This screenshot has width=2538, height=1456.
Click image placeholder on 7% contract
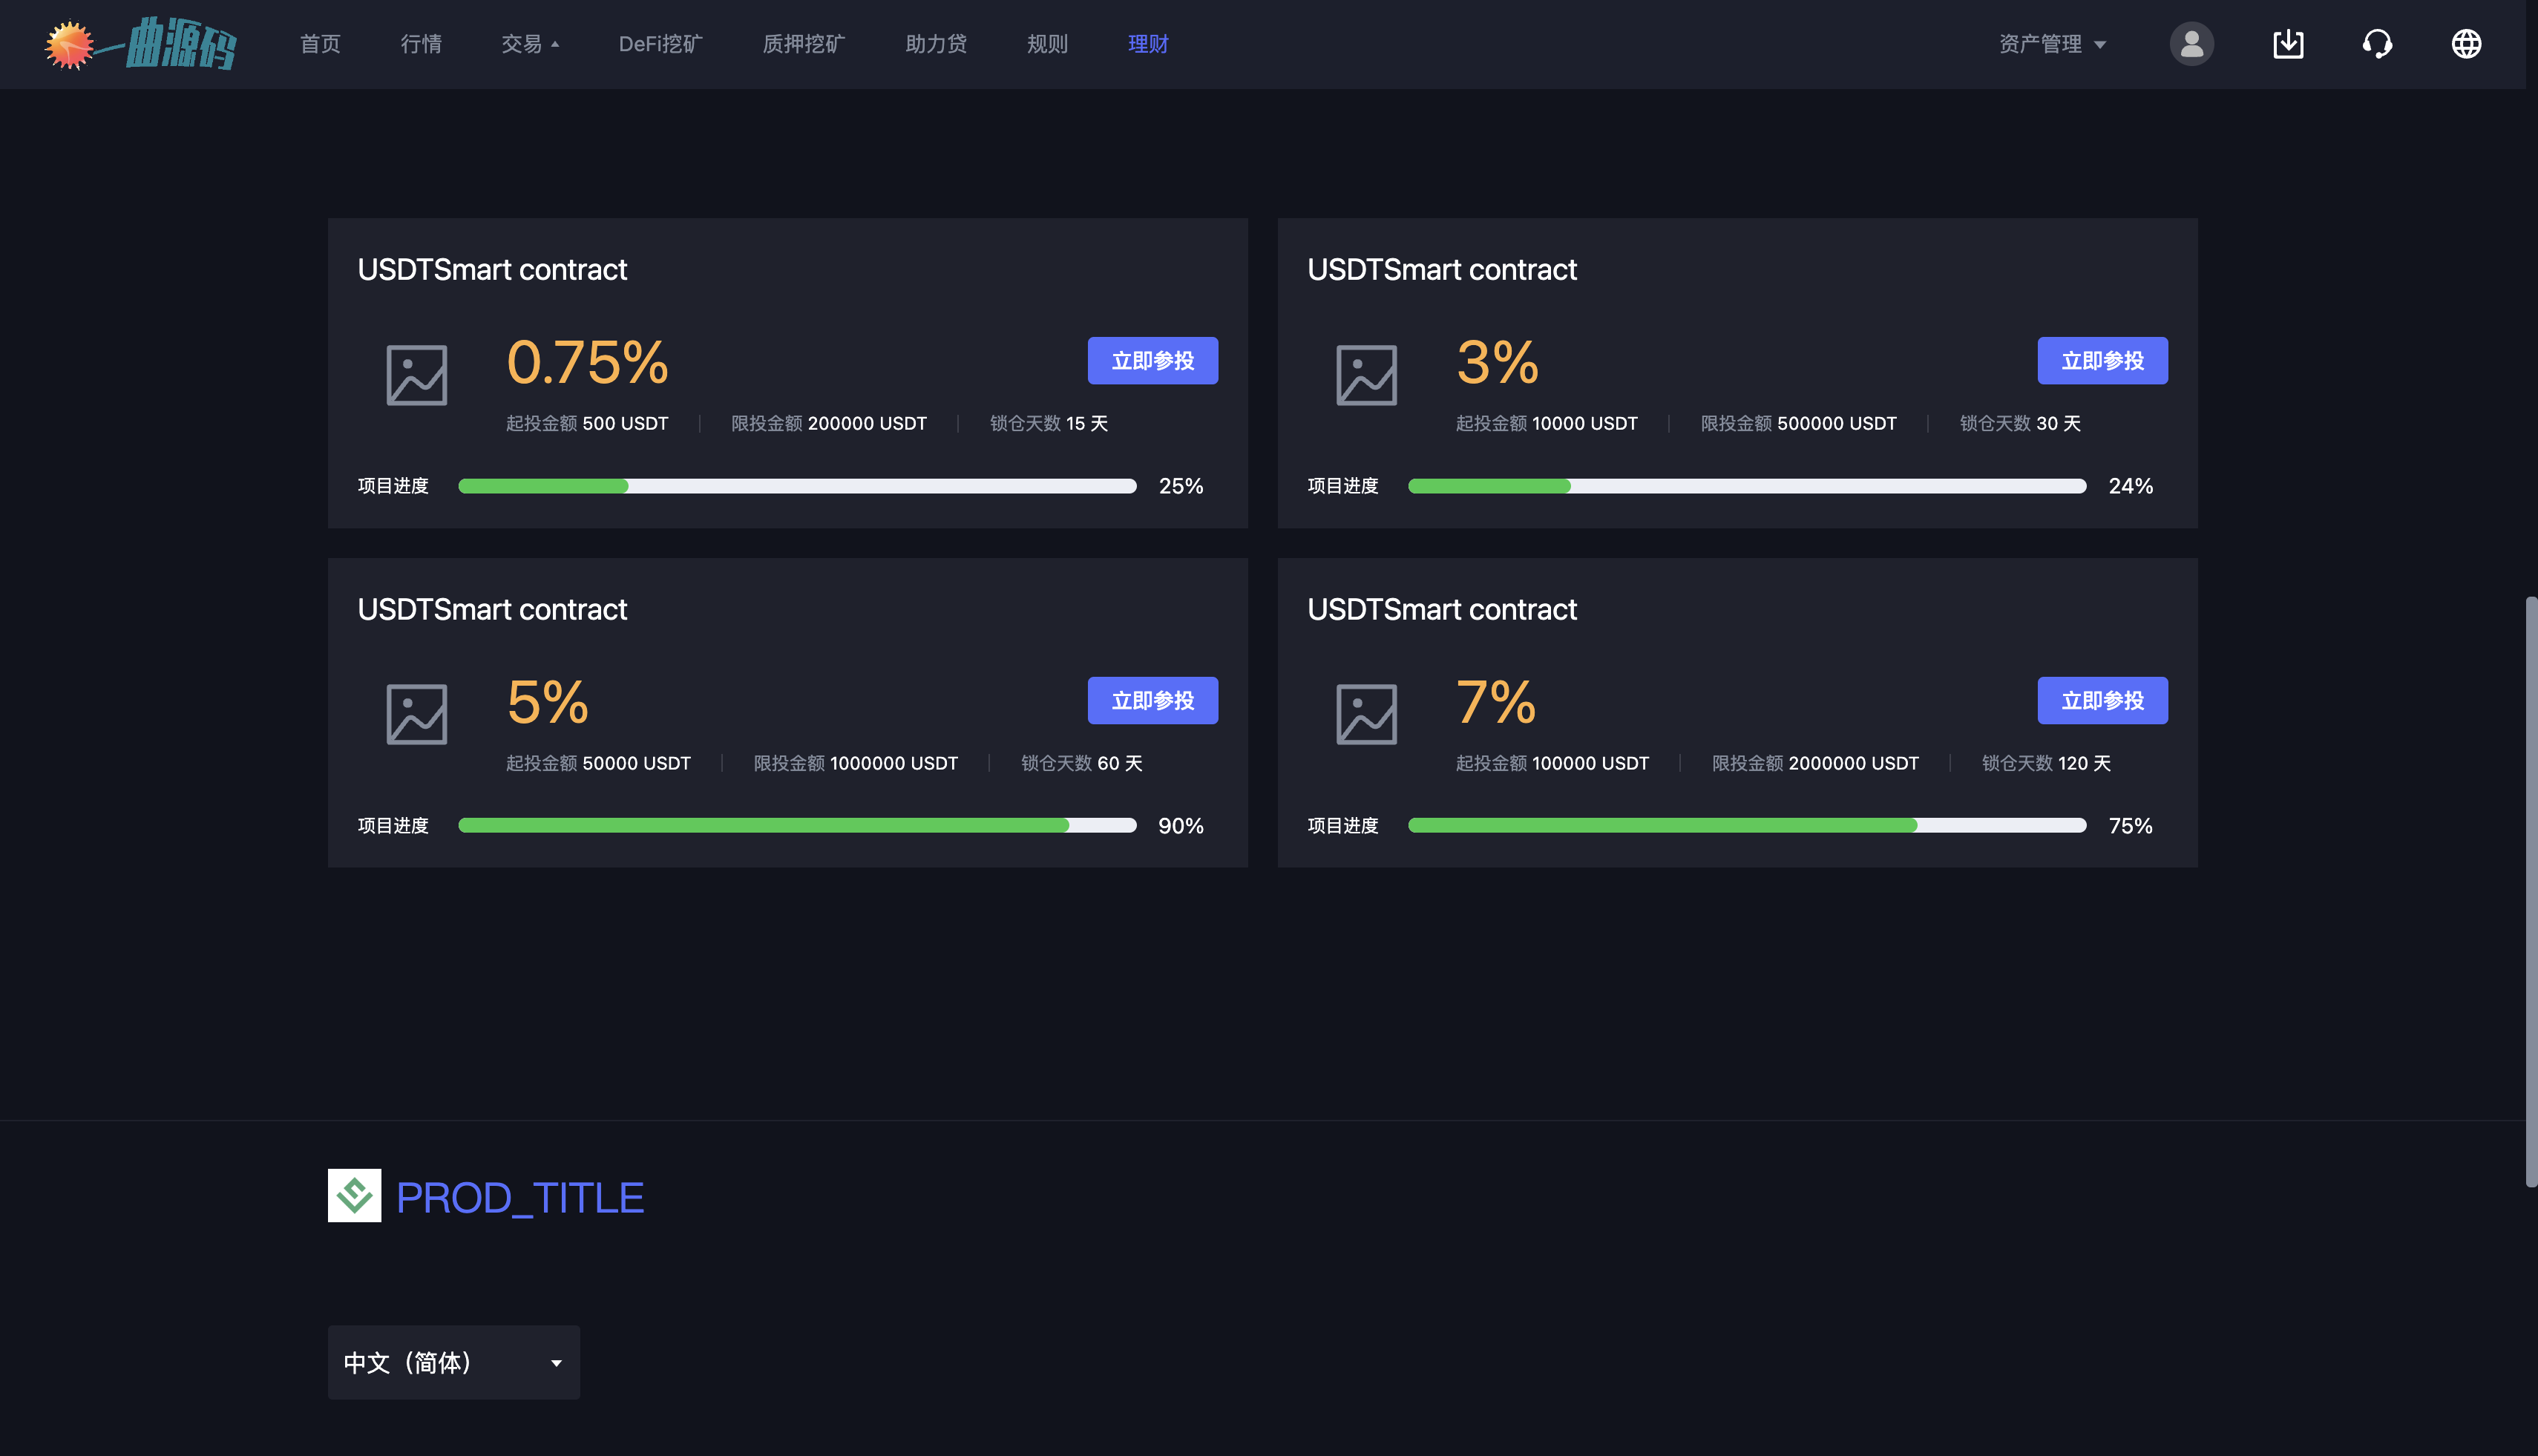click(1366, 714)
